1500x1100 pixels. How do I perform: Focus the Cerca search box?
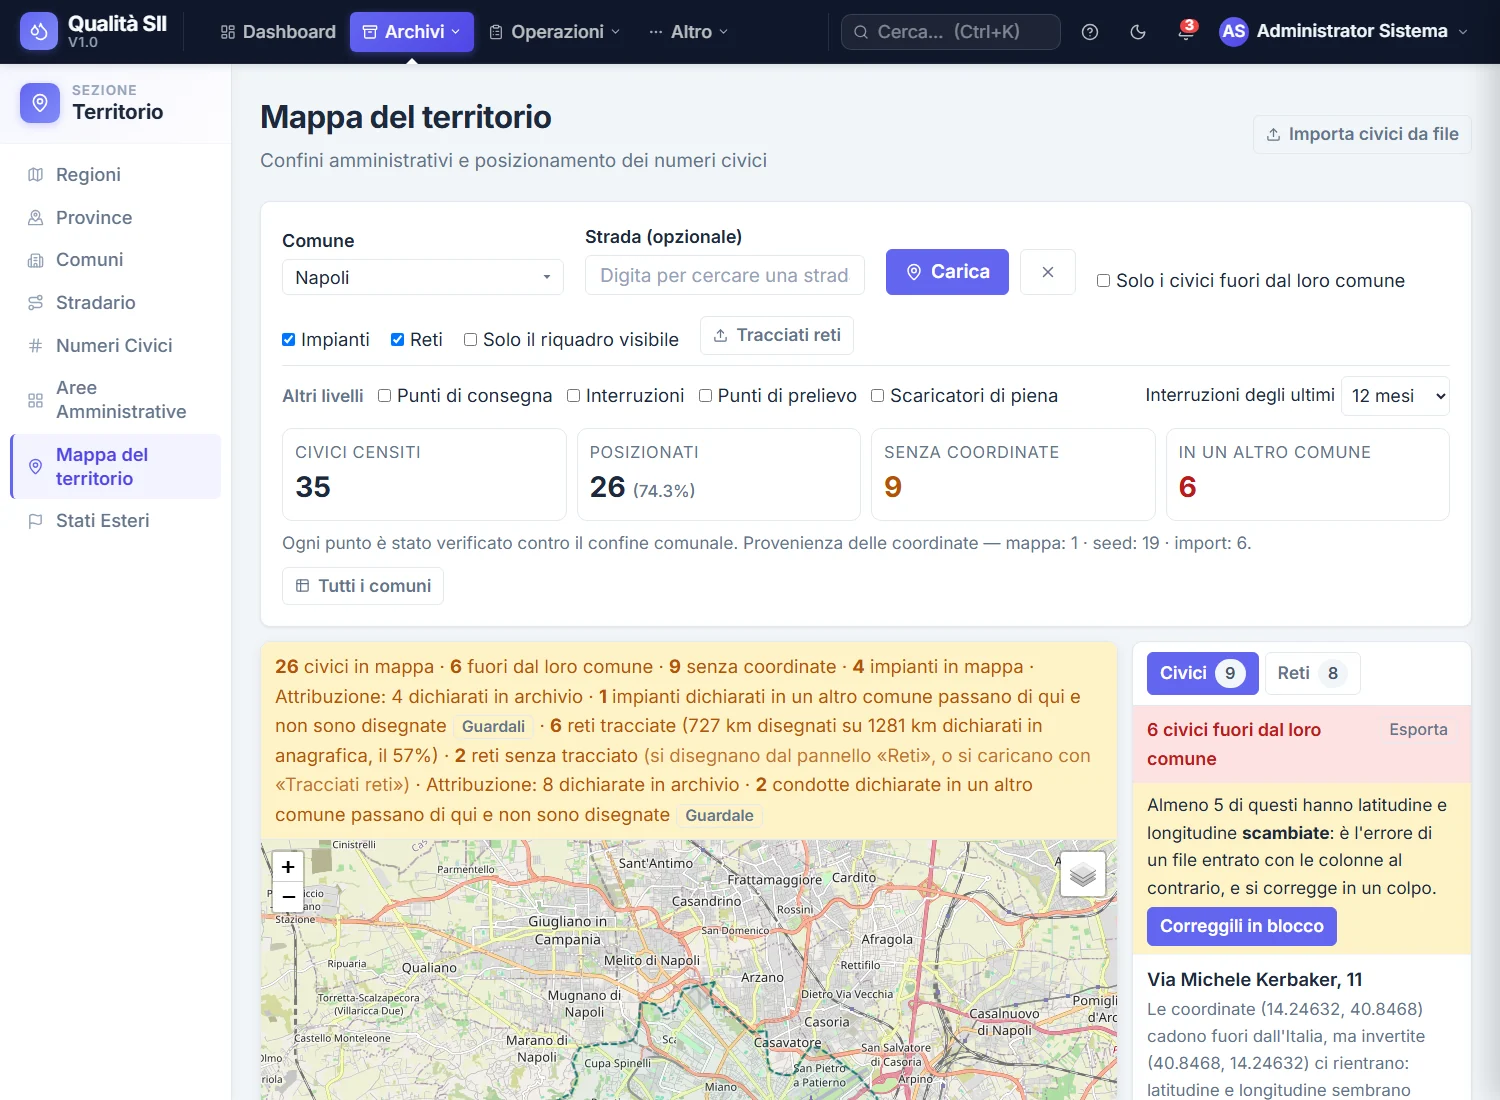tap(951, 32)
